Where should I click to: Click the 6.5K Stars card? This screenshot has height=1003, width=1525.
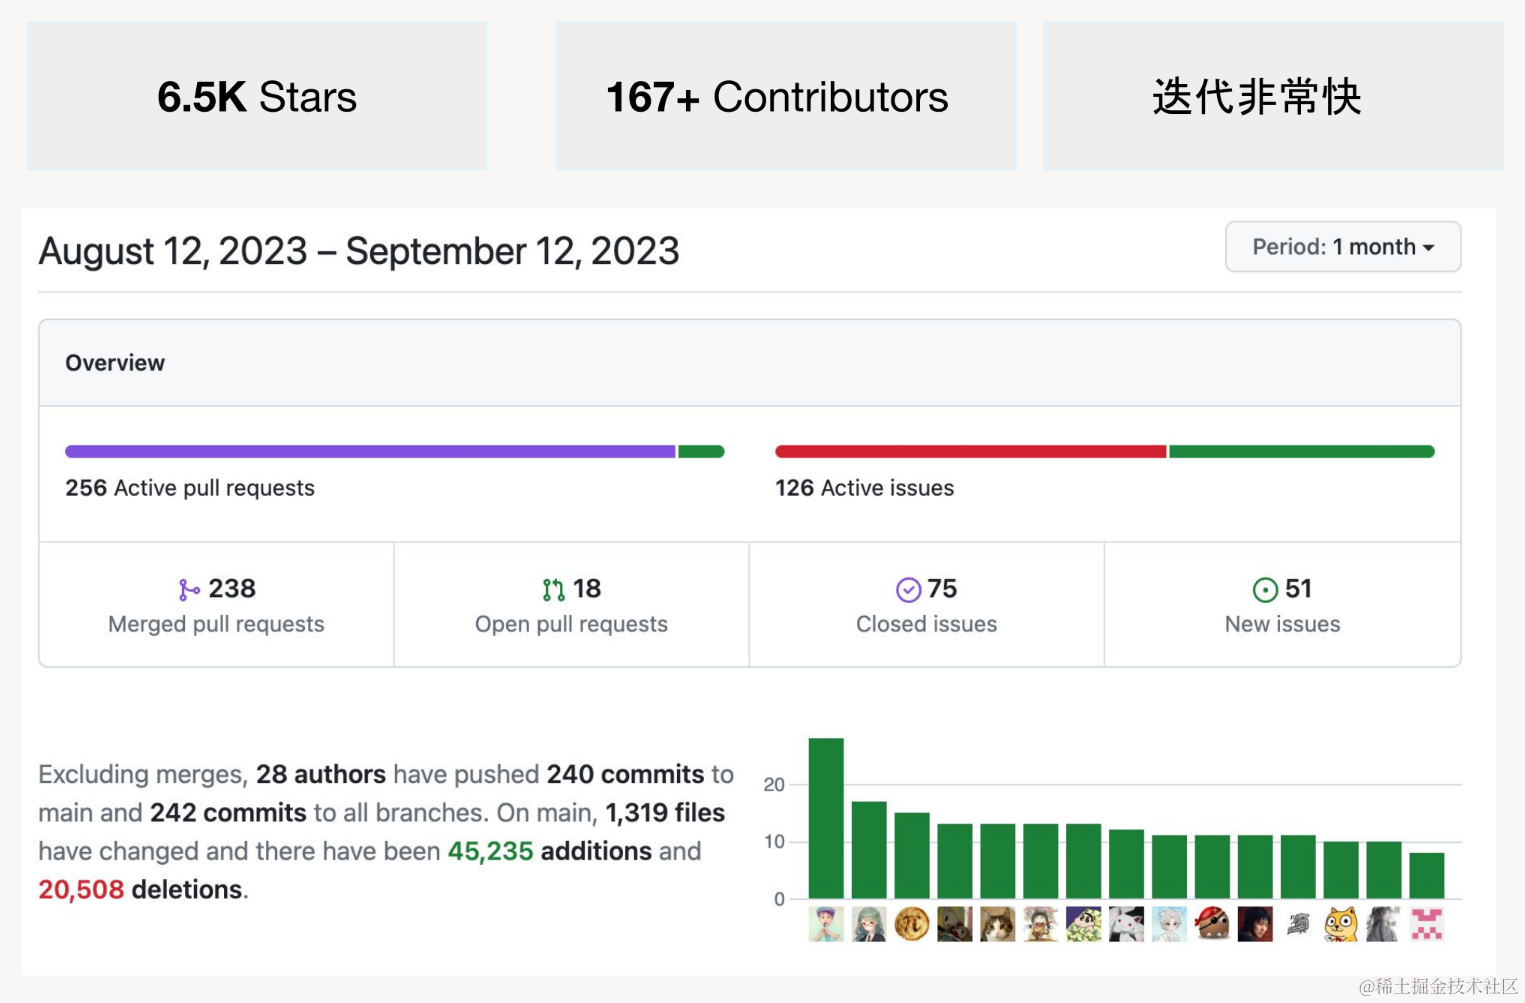coord(257,96)
